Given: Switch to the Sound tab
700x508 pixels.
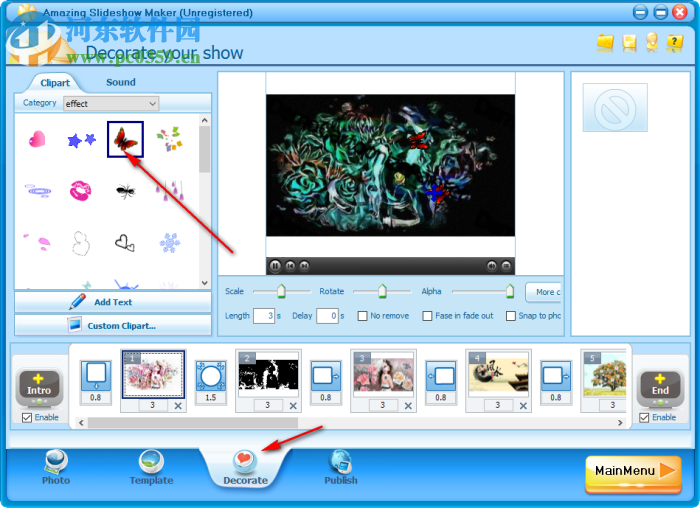Looking at the screenshot, I should click(x=121, y=82).
